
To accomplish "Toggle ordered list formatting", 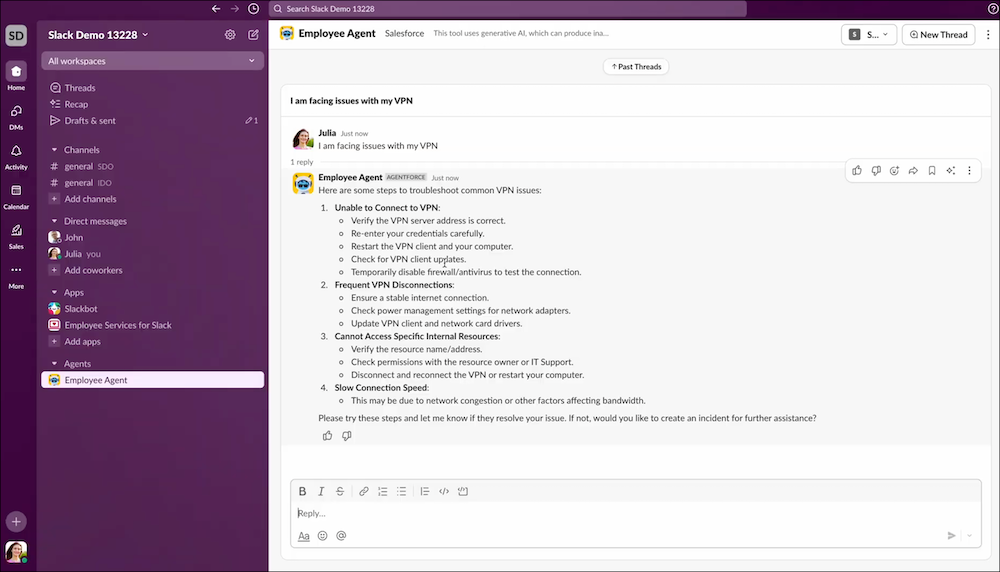I will [x=383, y=492].
